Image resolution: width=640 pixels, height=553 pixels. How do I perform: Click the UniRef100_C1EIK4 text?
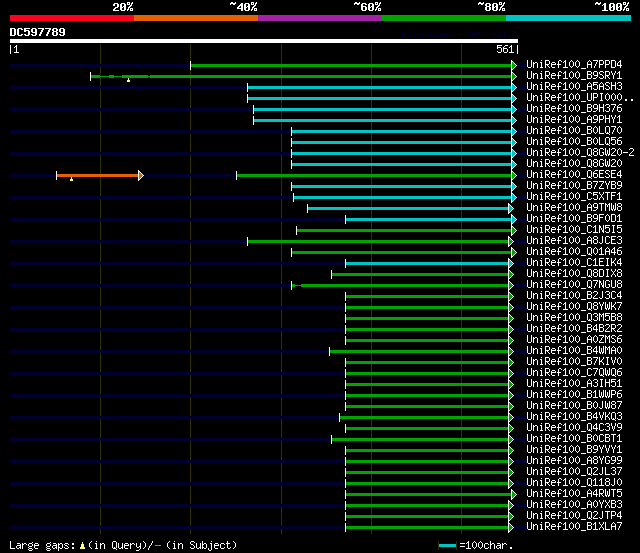click(574, 263)
